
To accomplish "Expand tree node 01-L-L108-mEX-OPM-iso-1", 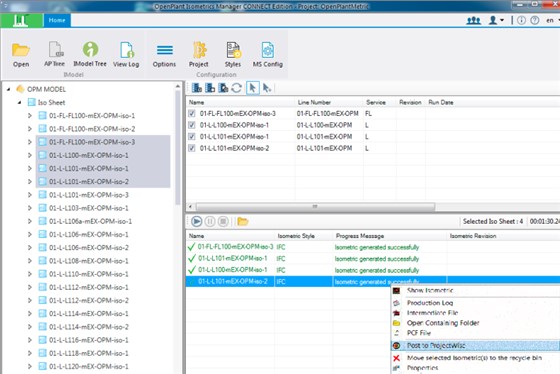I will tap(30, 261).
